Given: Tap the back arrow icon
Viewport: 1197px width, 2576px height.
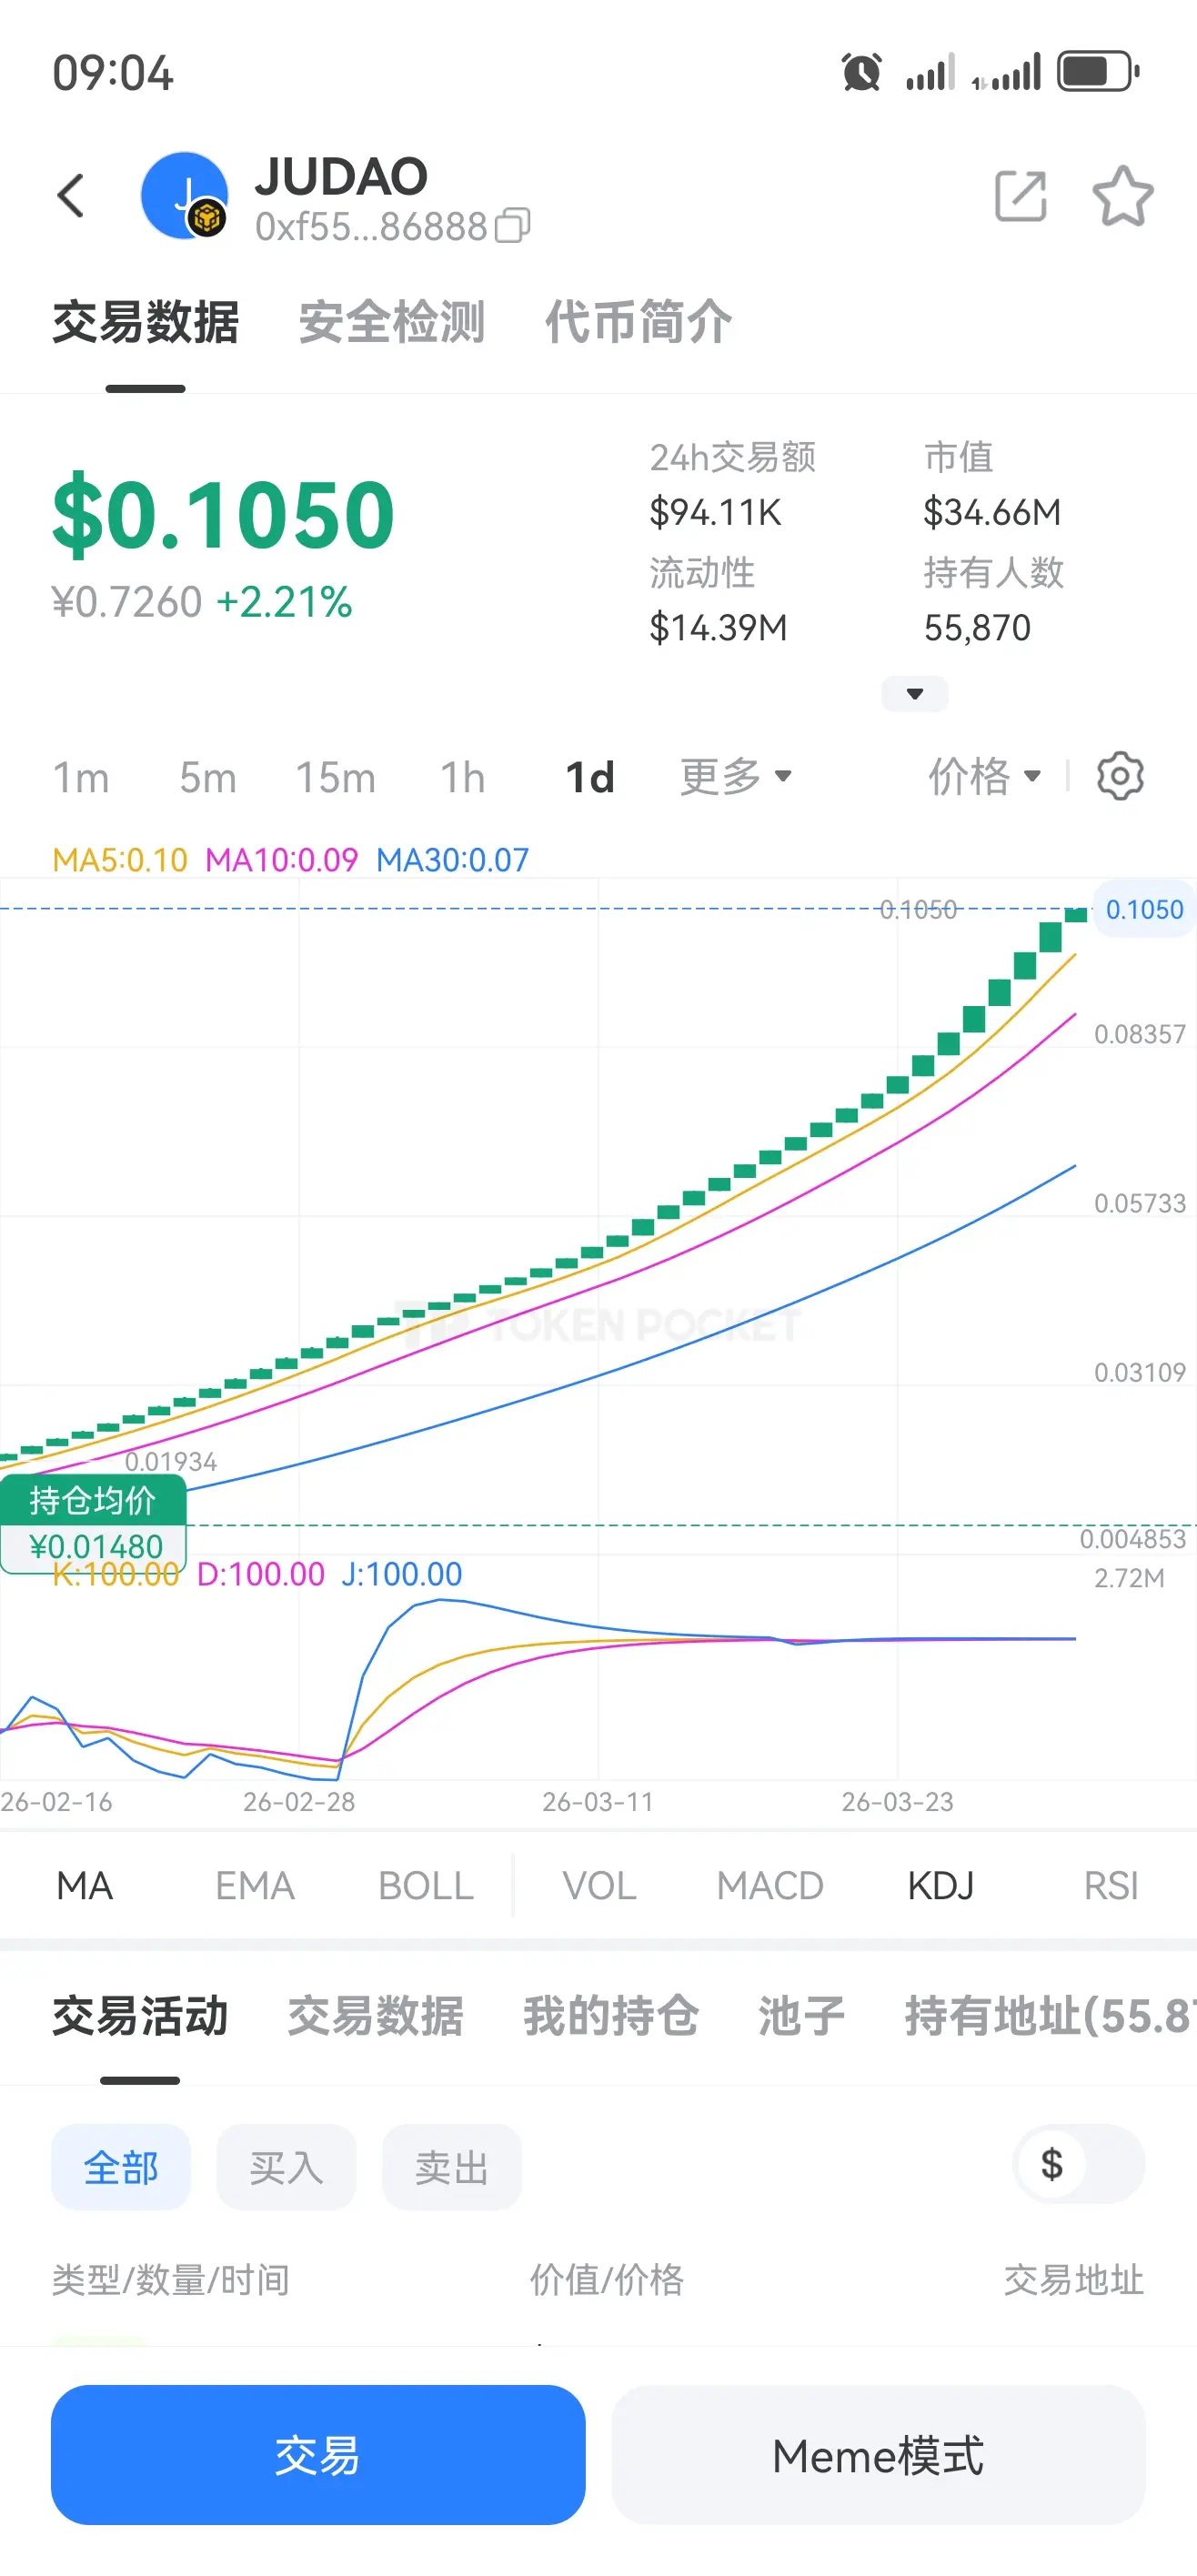Looking at the screenshot, I should [71, 195].
